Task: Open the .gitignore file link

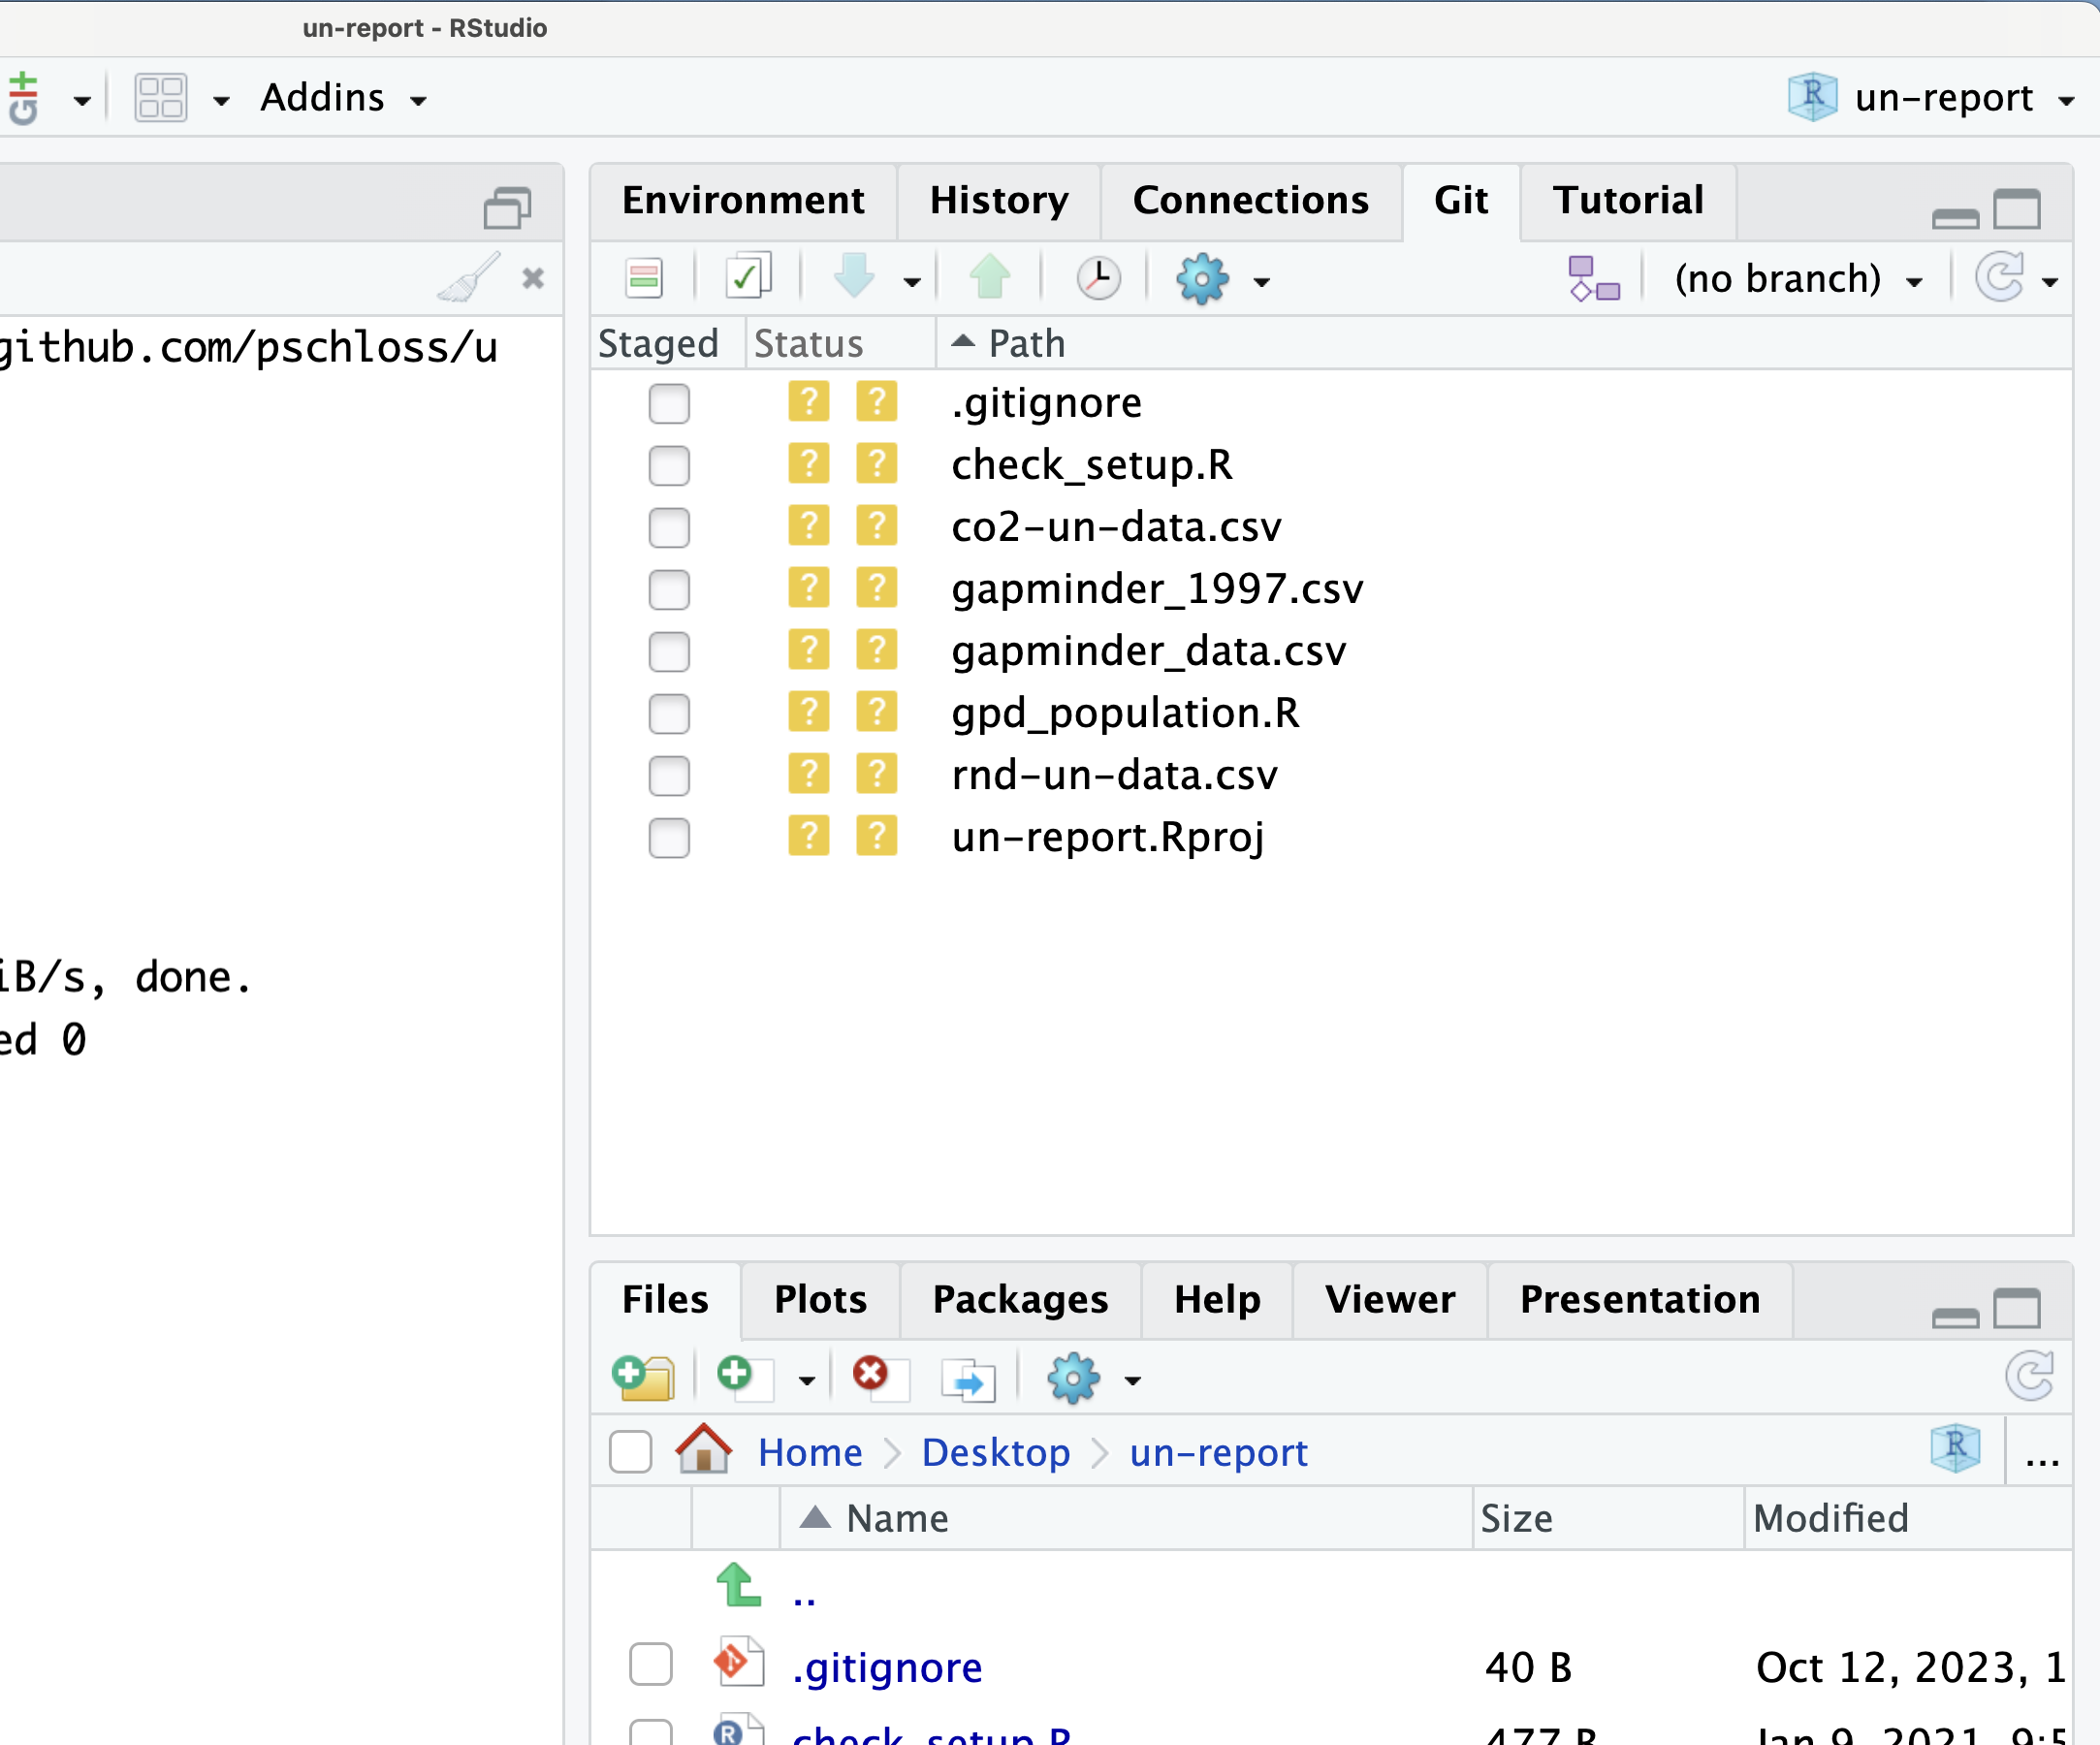Action: tap(887, 1668)
